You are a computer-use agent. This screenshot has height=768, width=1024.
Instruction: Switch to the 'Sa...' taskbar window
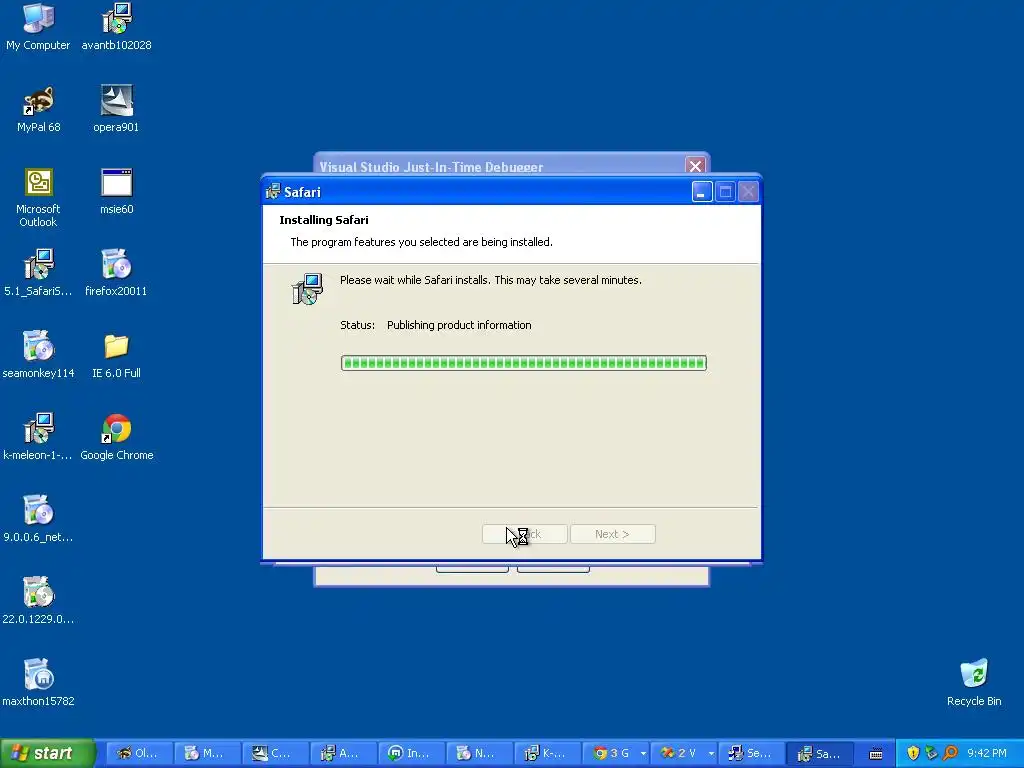820,753
